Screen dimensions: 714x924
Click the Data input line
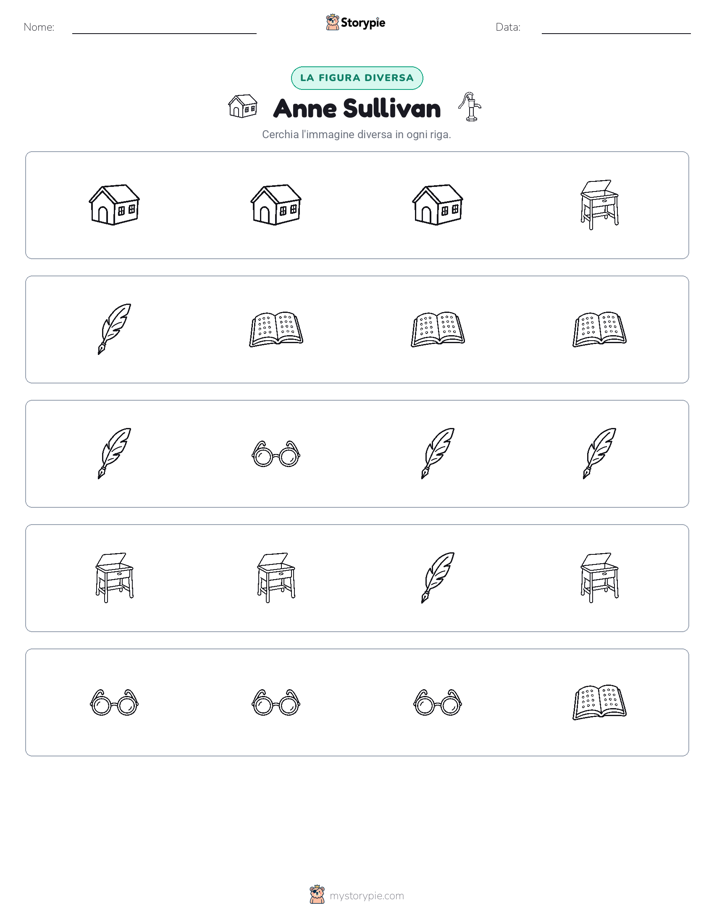point(616,28)
